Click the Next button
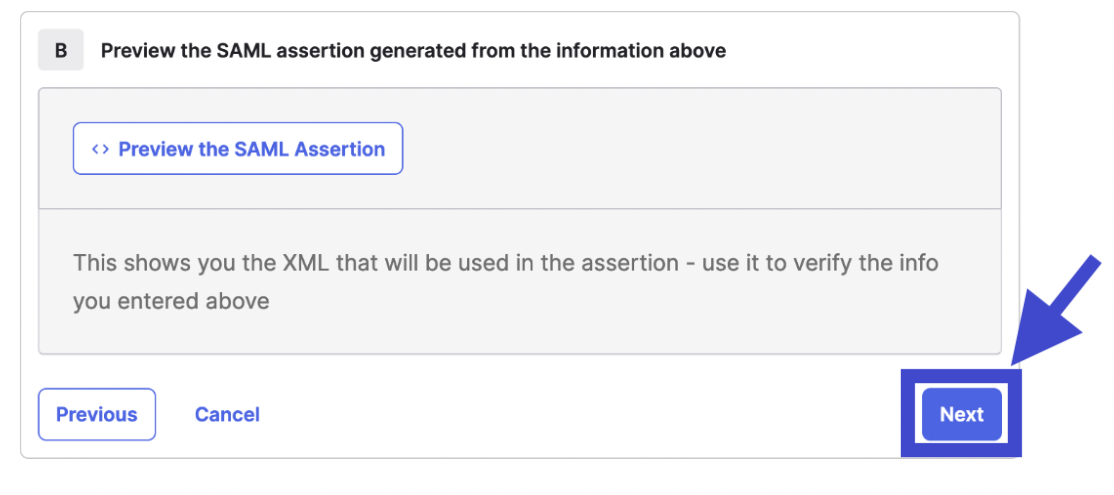1114x495 pixels. [x=961, y=414]
